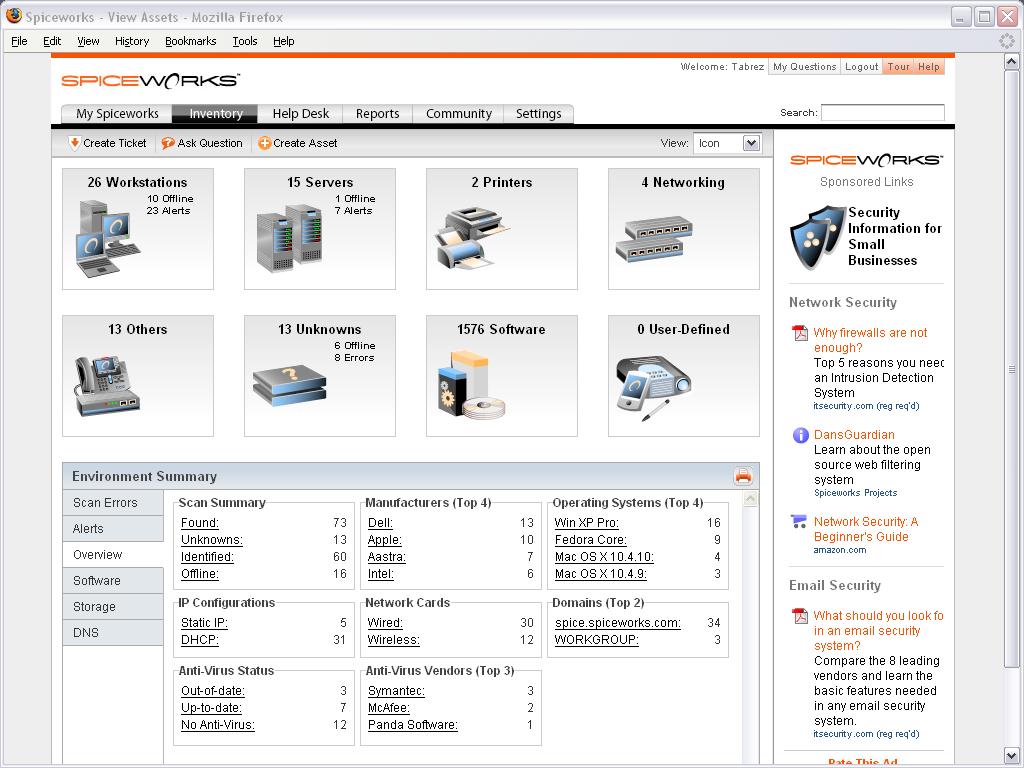Click the Spiceworks logo in header
The image size is (1024, 768).
tap(150, 80)
